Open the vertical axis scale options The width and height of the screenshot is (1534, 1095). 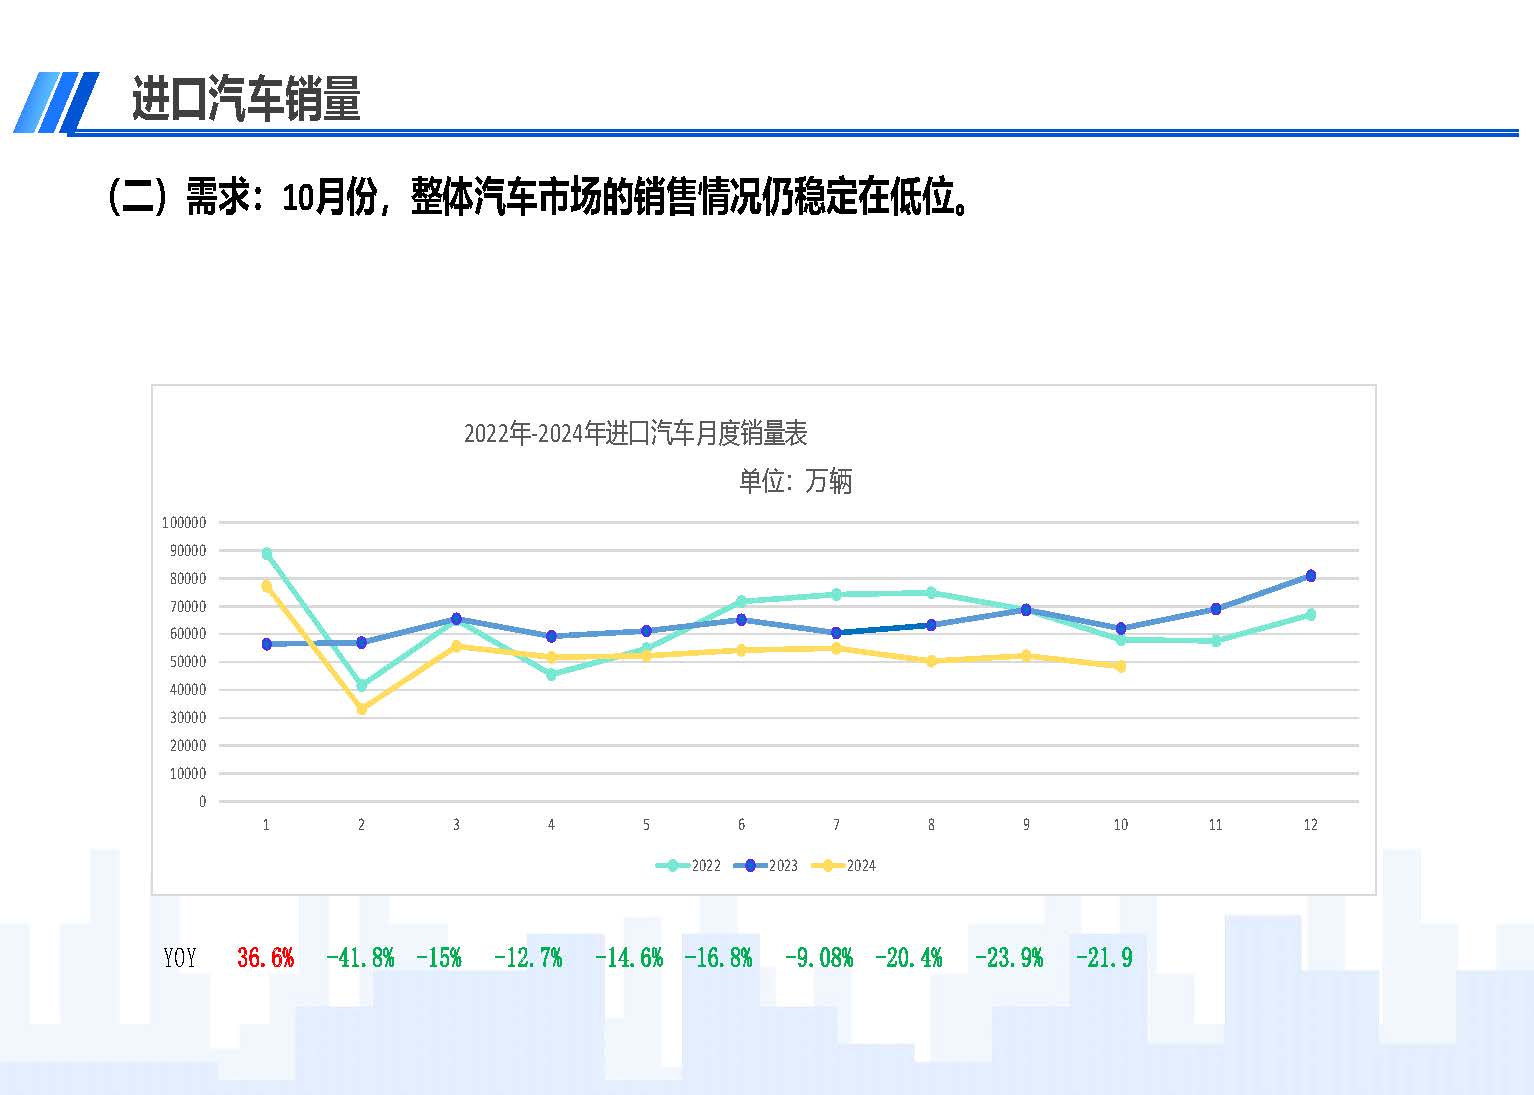pyautogui.click(x=188, y=660)
